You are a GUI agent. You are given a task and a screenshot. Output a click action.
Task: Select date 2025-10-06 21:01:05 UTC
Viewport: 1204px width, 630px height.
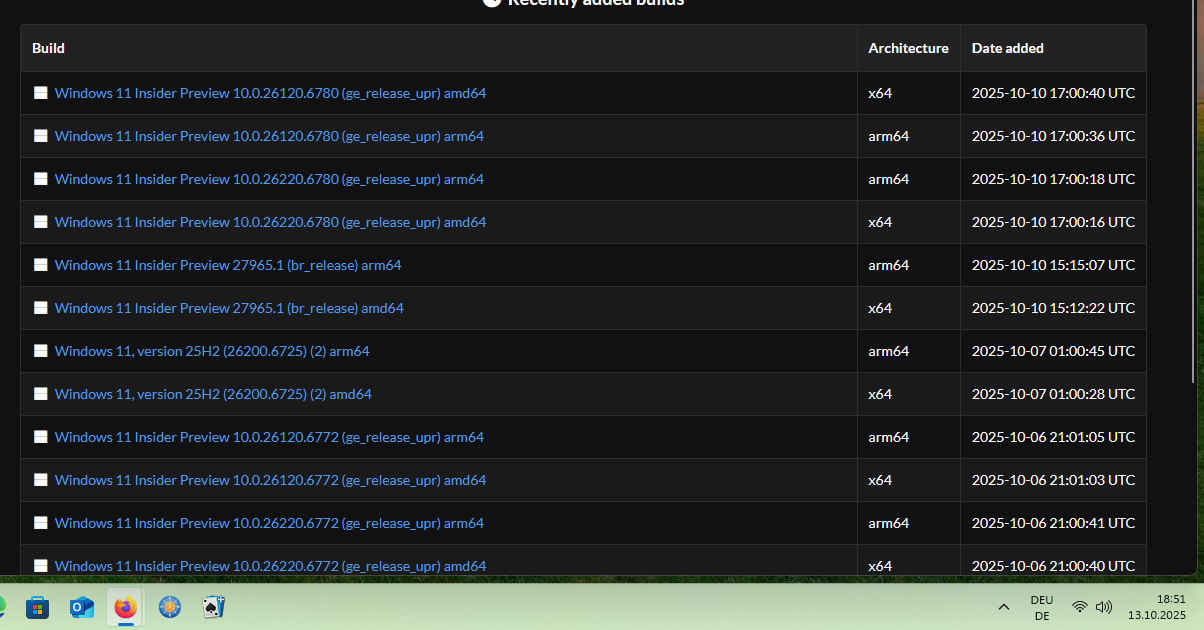coord(1053,437)
